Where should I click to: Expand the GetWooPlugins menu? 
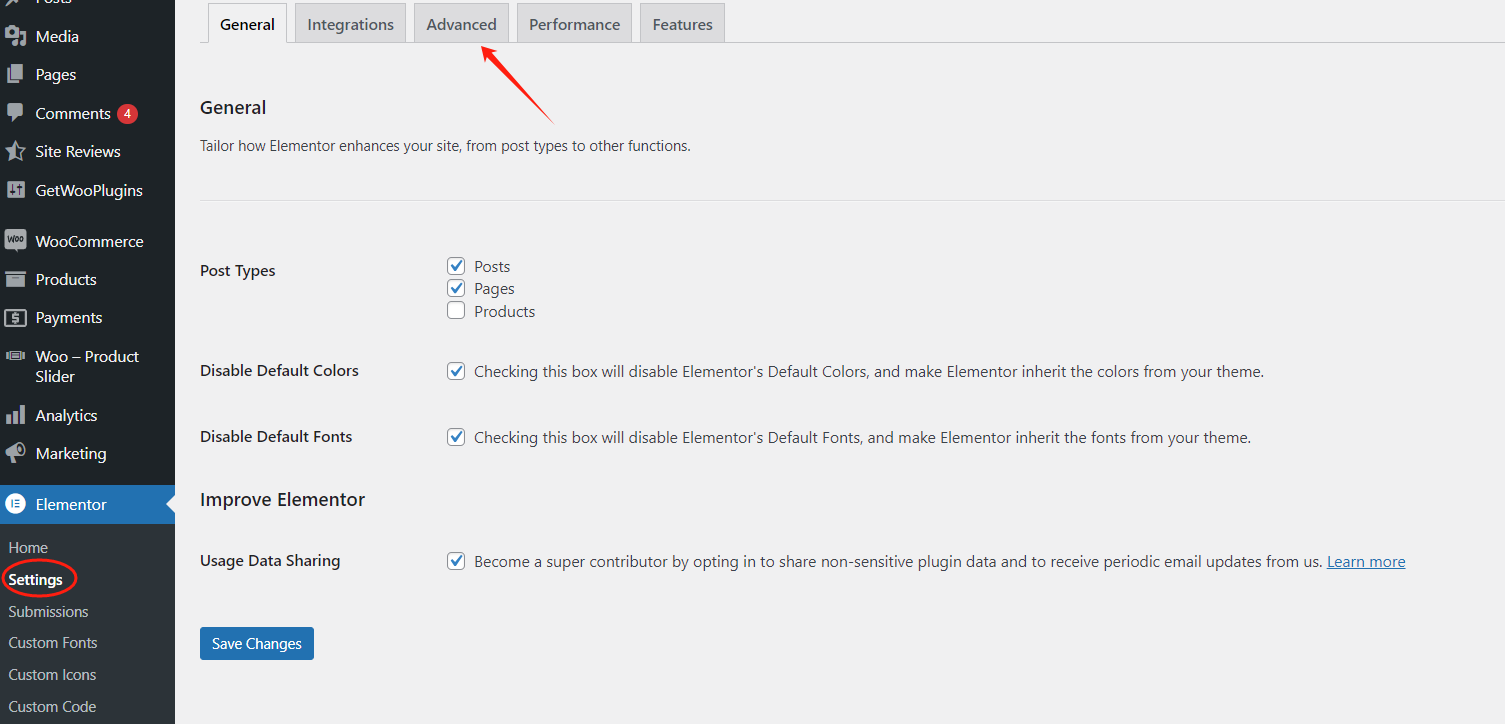(x=87, y=190)
